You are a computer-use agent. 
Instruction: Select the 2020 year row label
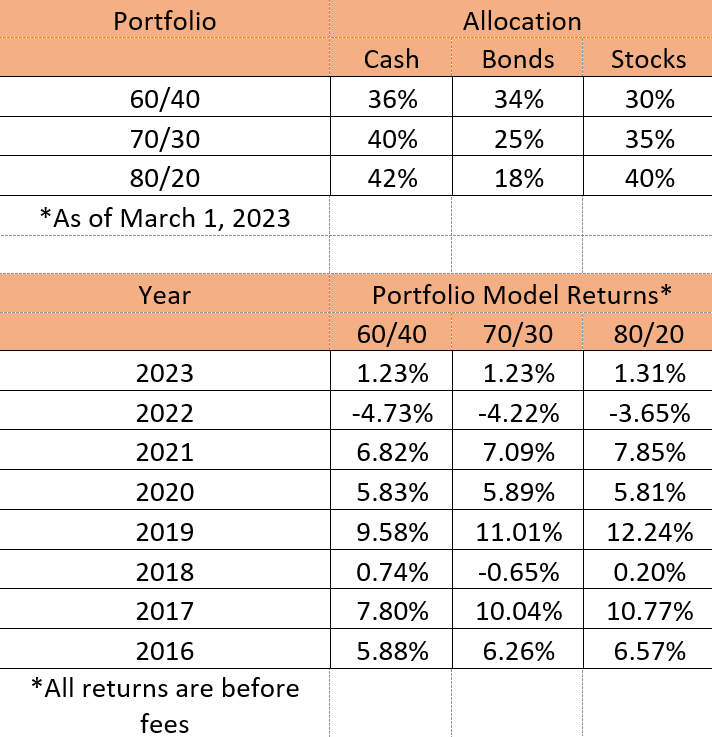pos(165,492)
